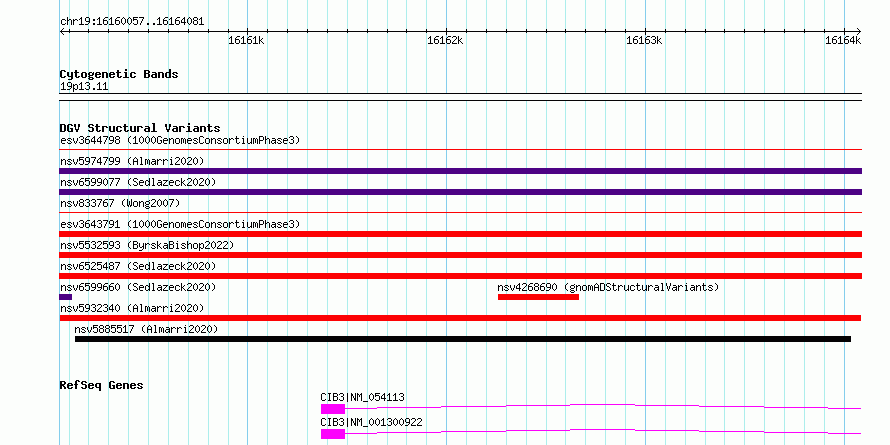This screenshot has height=445, width=890.
Task: Click the ruler's left arrowhead
Action: (62, 31)
